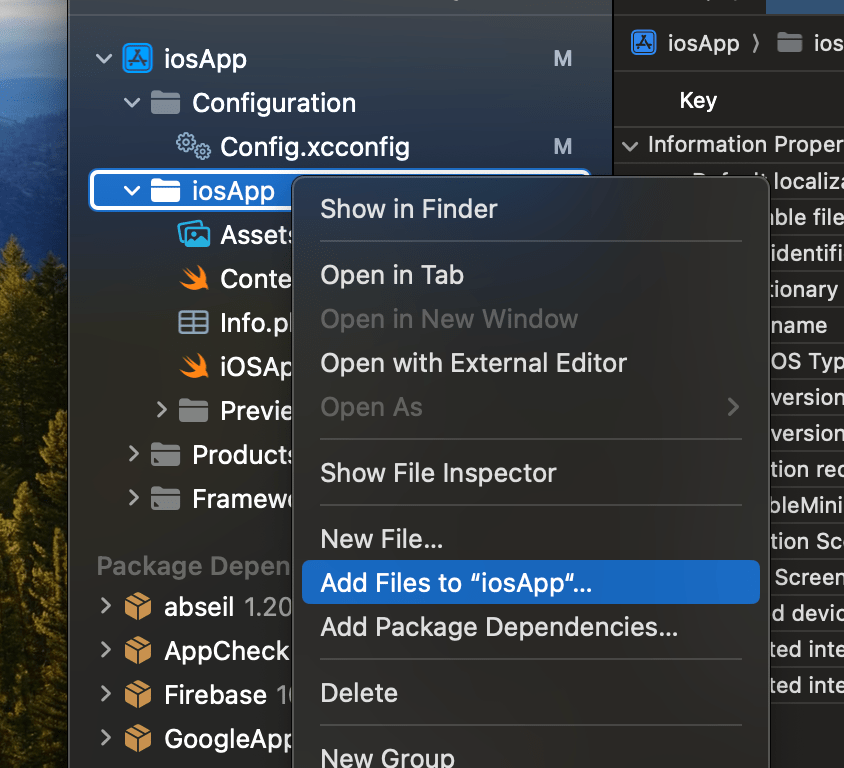Expand the AppCheck package
Viewport: 844px width, 768px height.
point(105,651)
